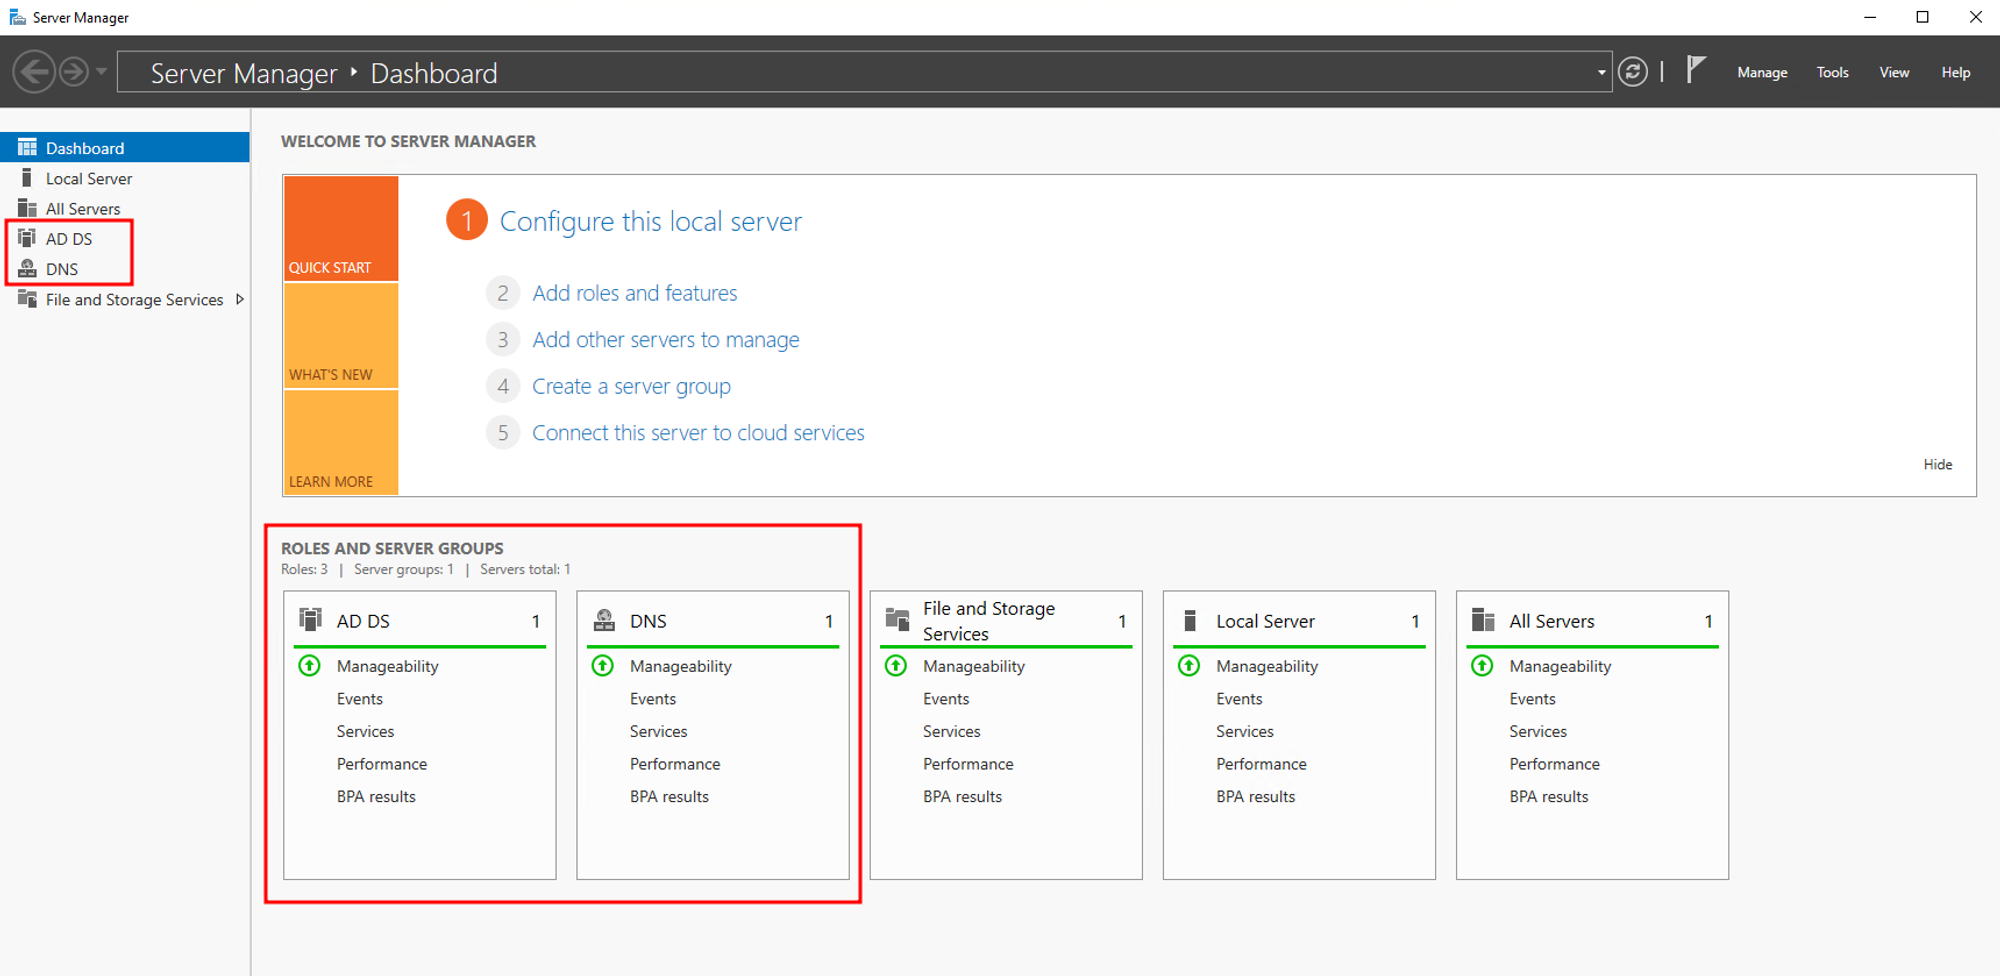Viewport: 2000px width, 976px height.
Task: Expand File and Storage Services arrow
Action: tap(239, 299)
